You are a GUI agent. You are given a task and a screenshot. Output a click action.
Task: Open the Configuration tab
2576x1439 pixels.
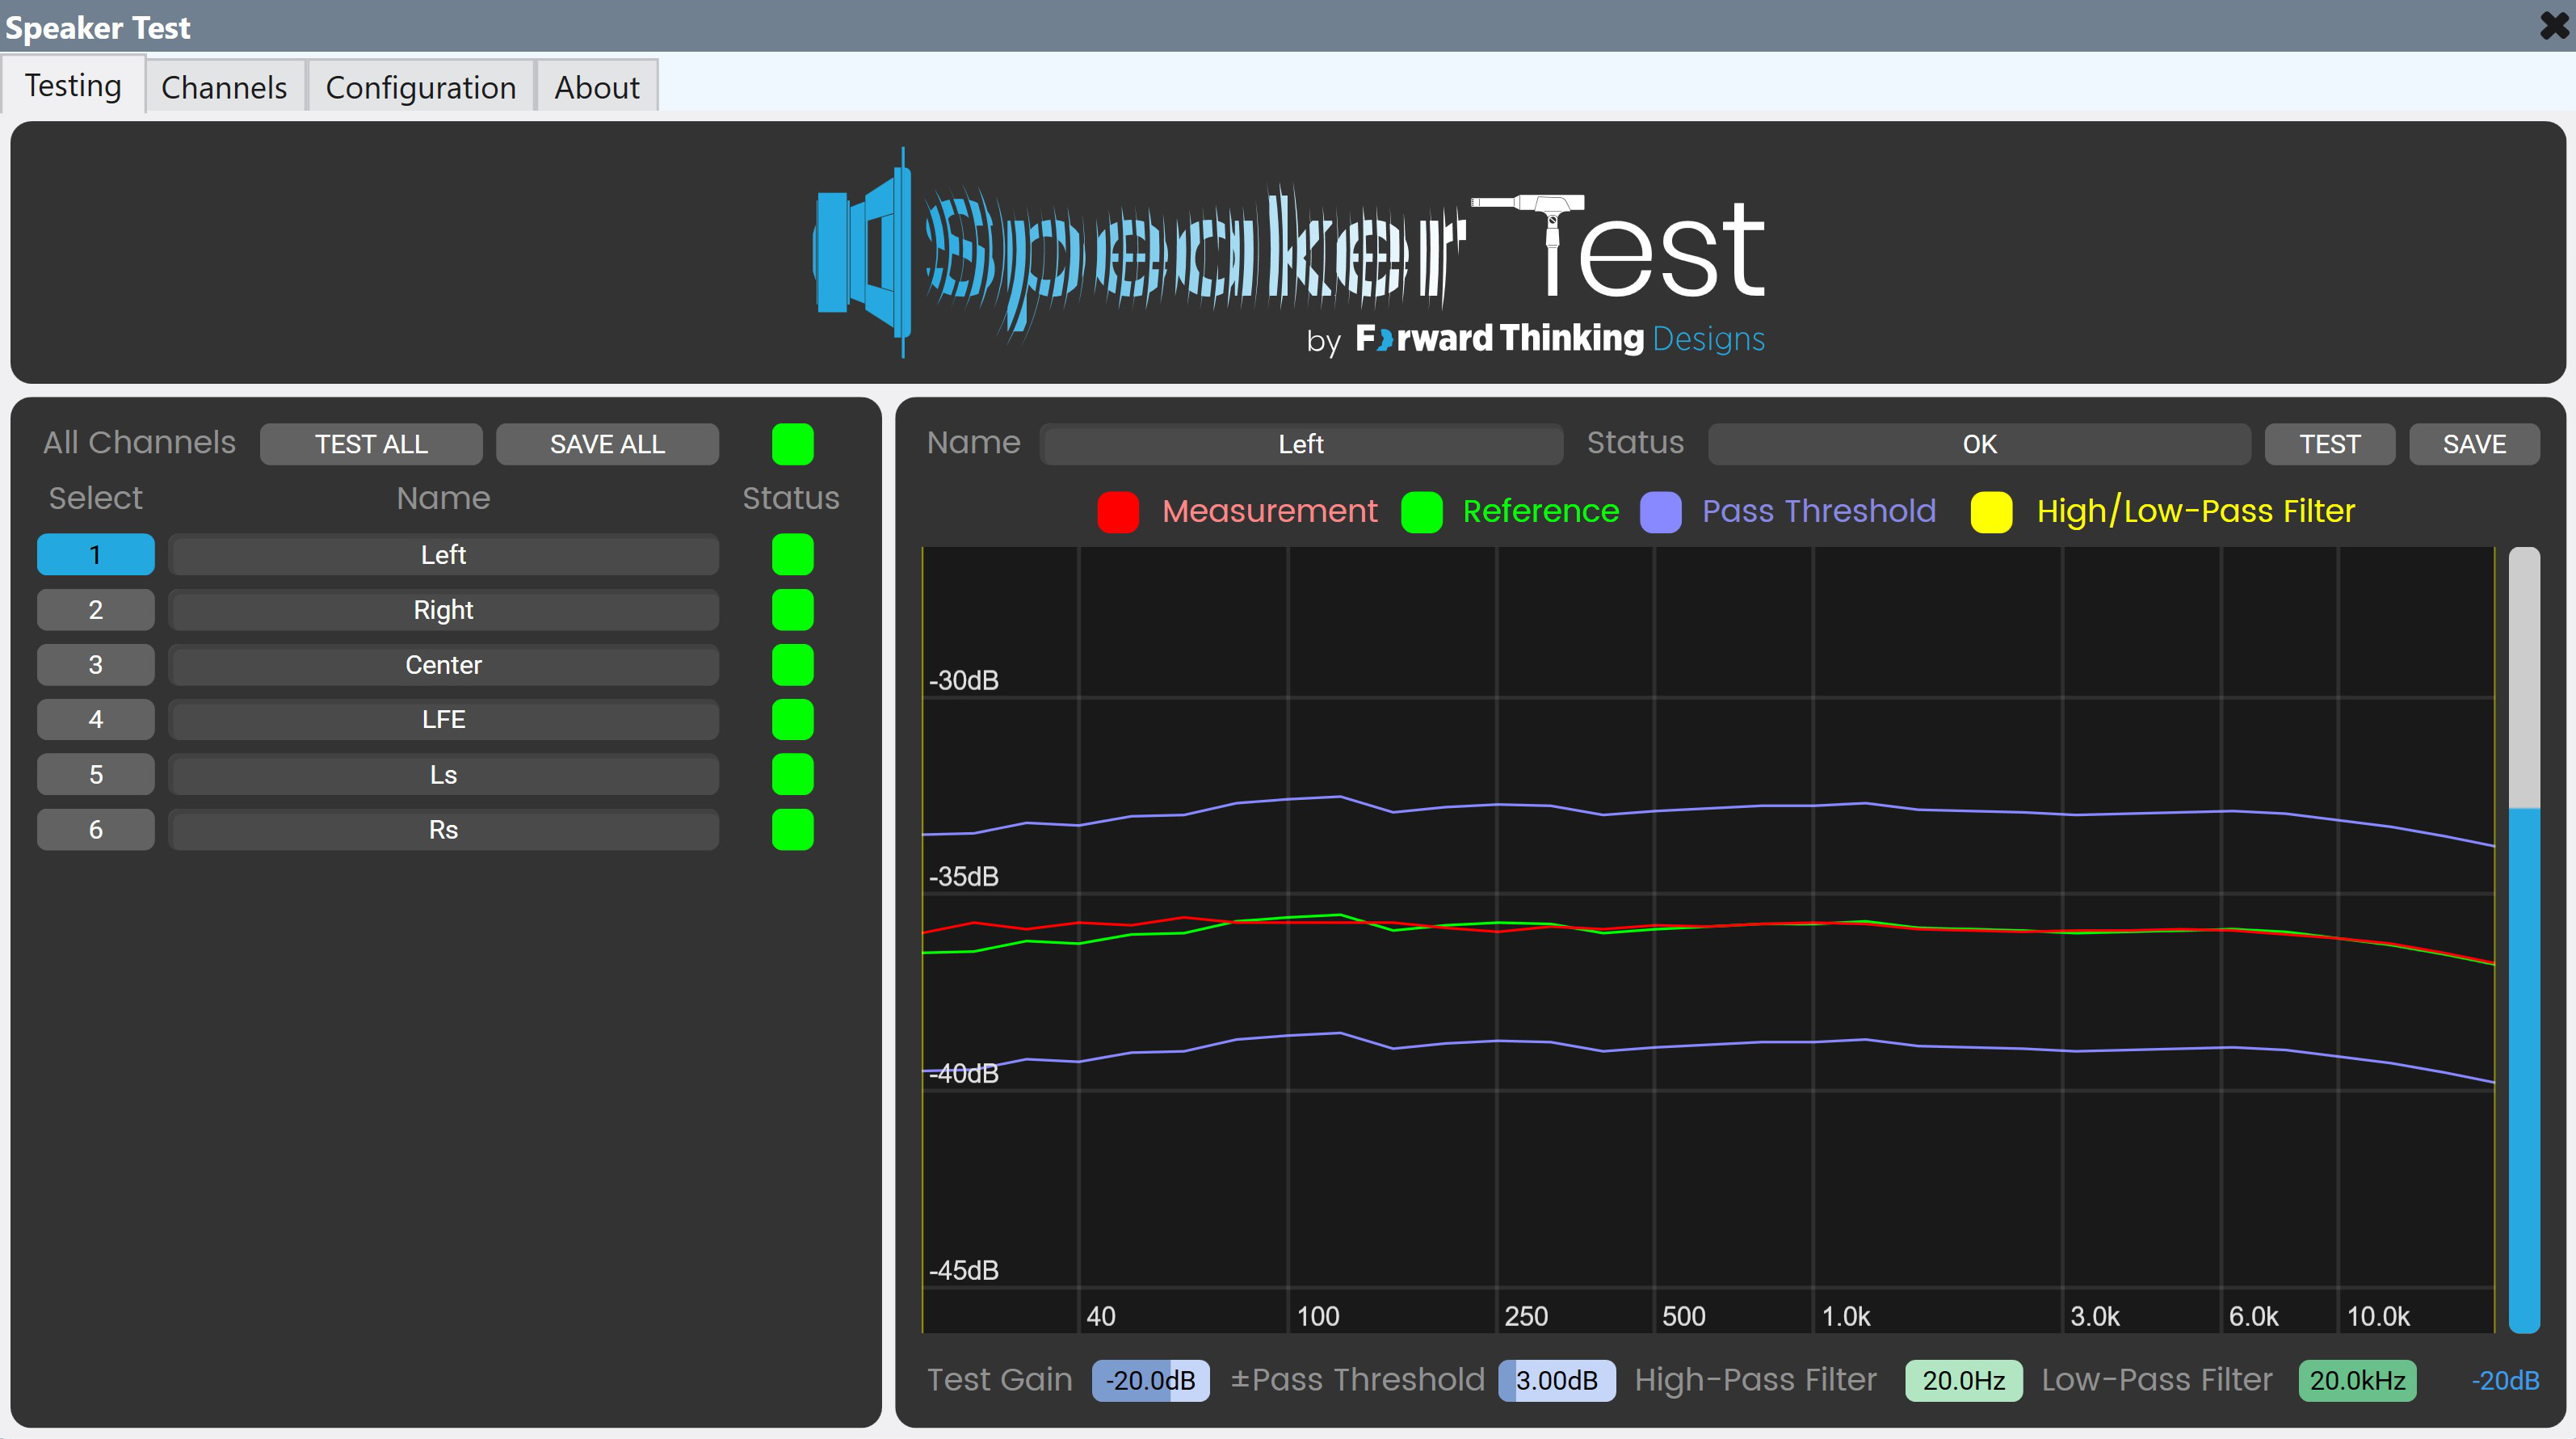click(x=421, y=88)
